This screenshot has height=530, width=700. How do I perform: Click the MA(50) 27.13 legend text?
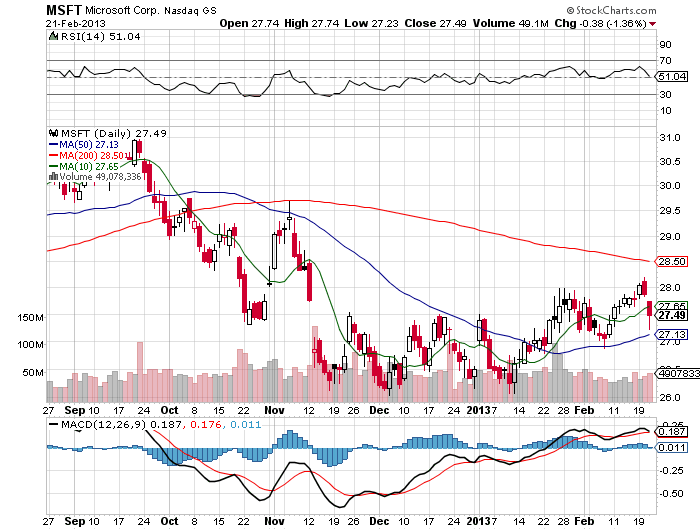pyautogui.click(x=89, y=145)
